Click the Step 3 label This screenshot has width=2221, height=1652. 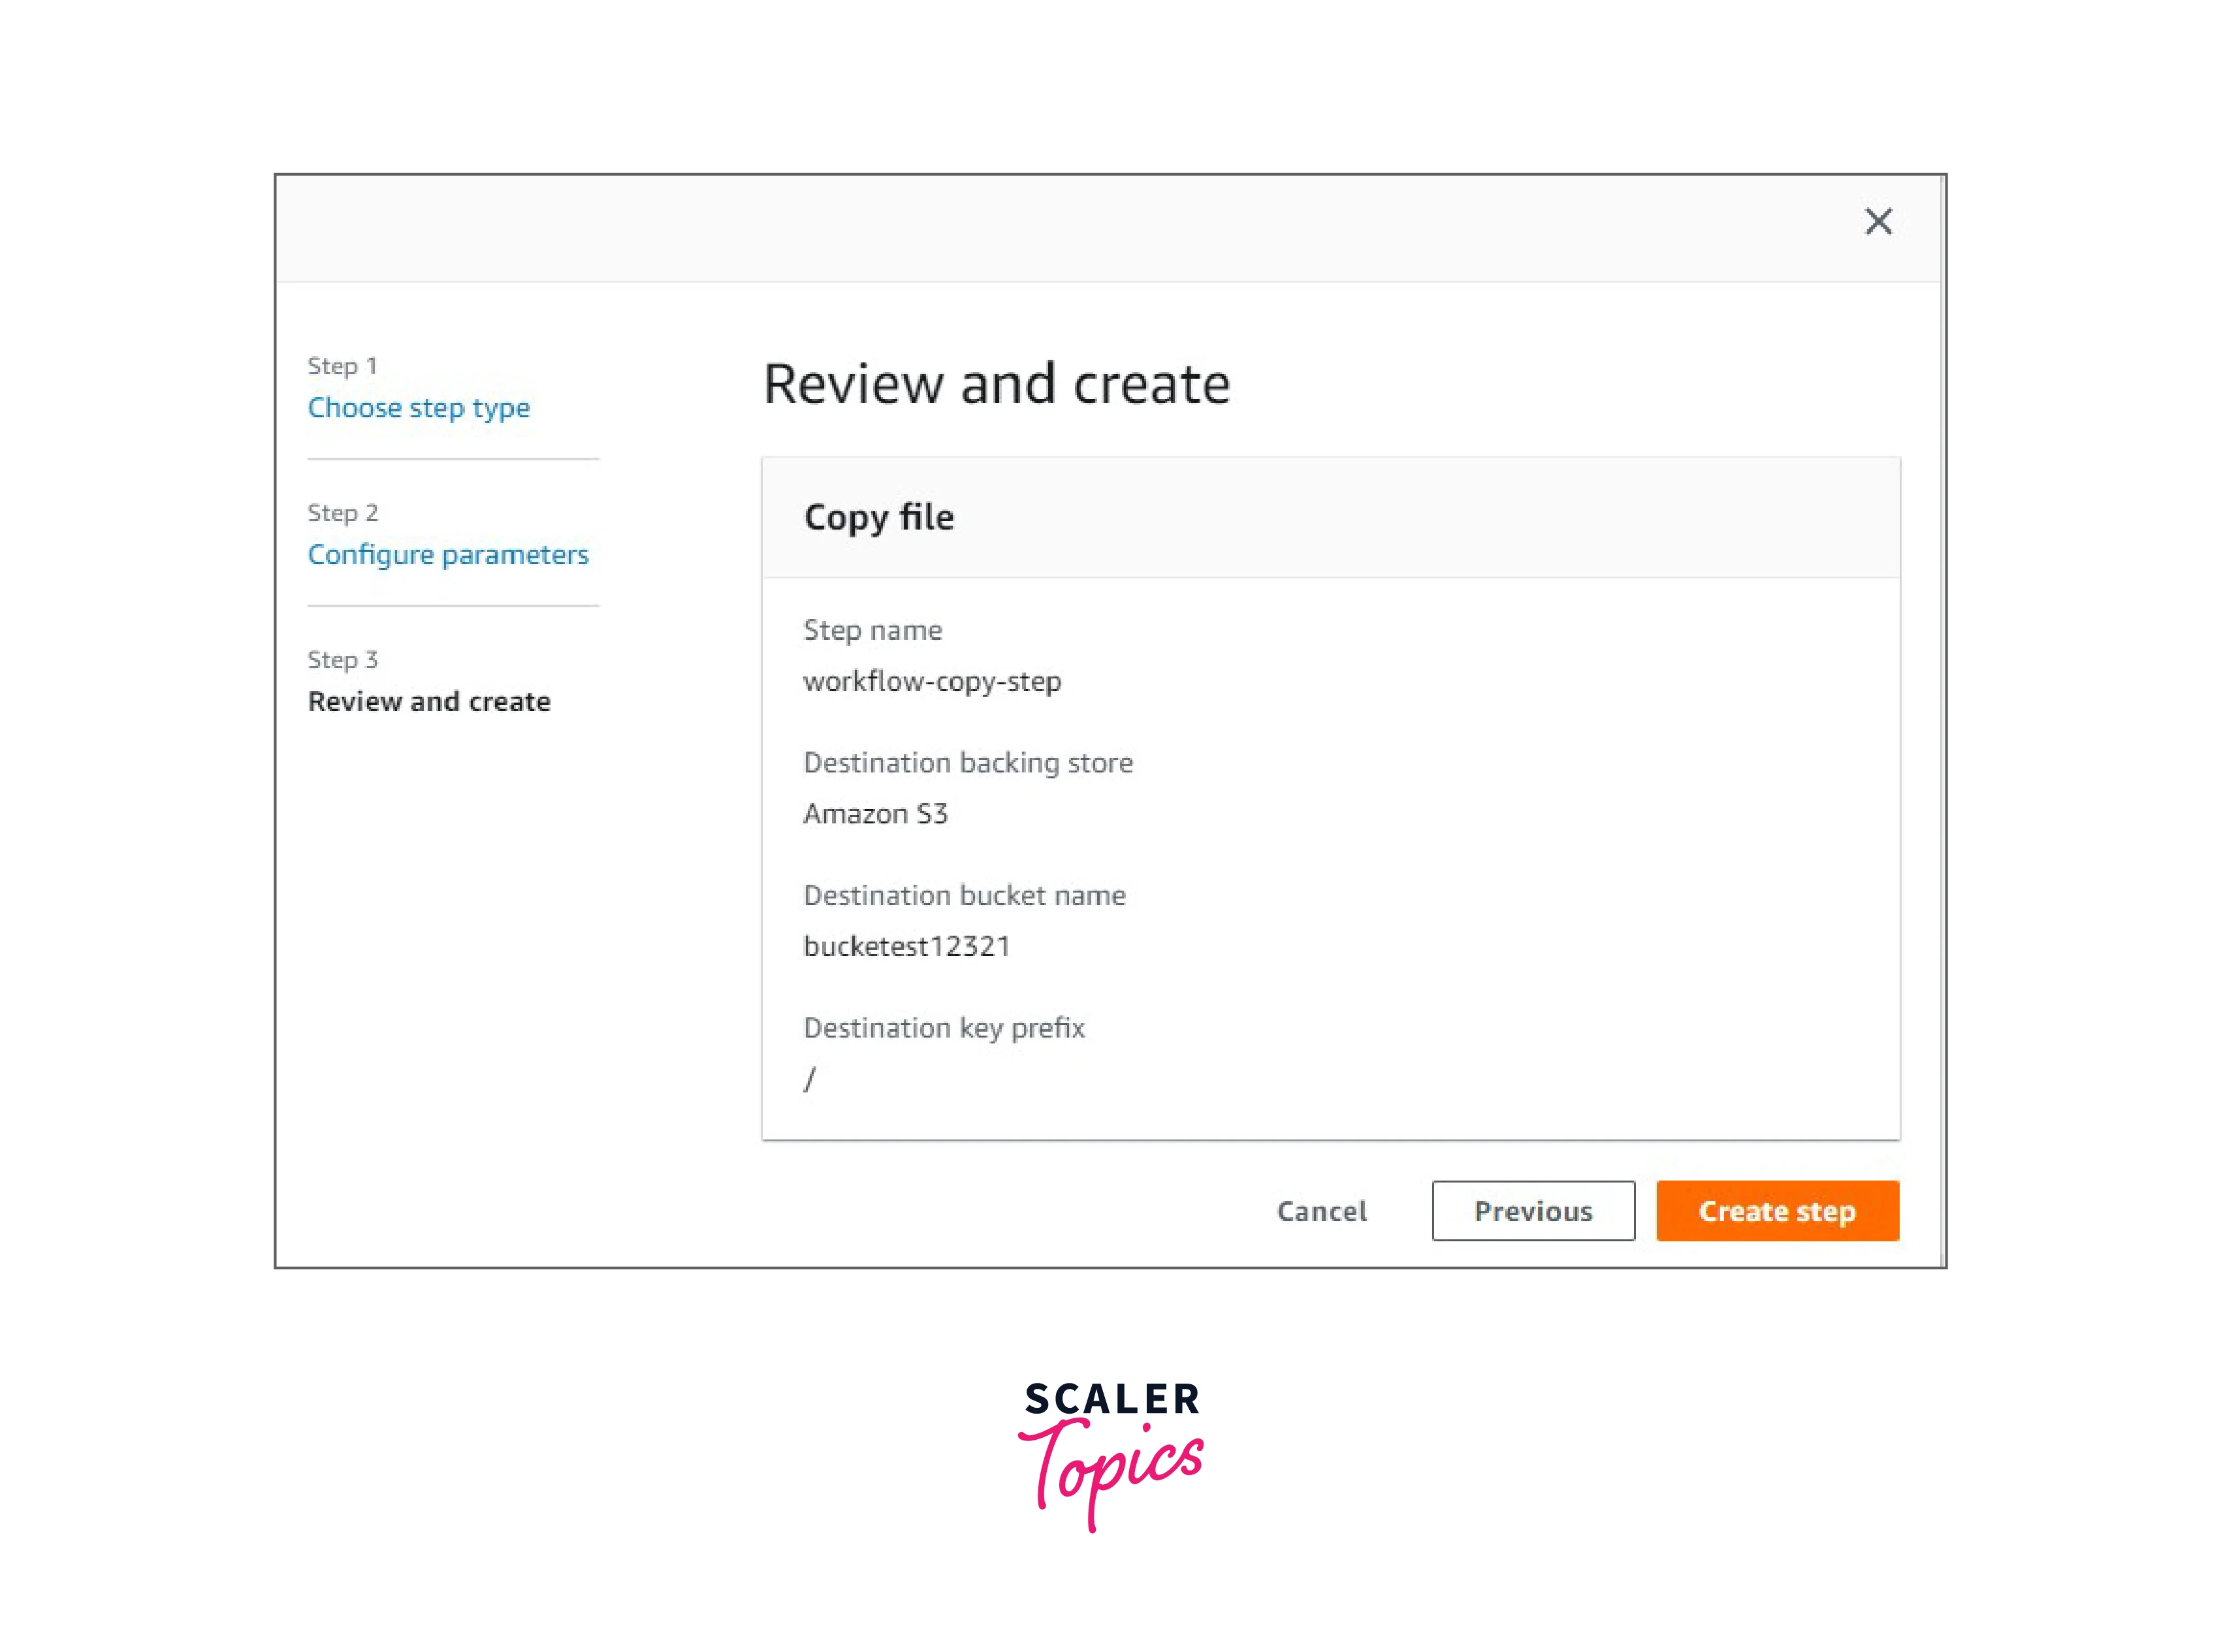click(342, 660)
